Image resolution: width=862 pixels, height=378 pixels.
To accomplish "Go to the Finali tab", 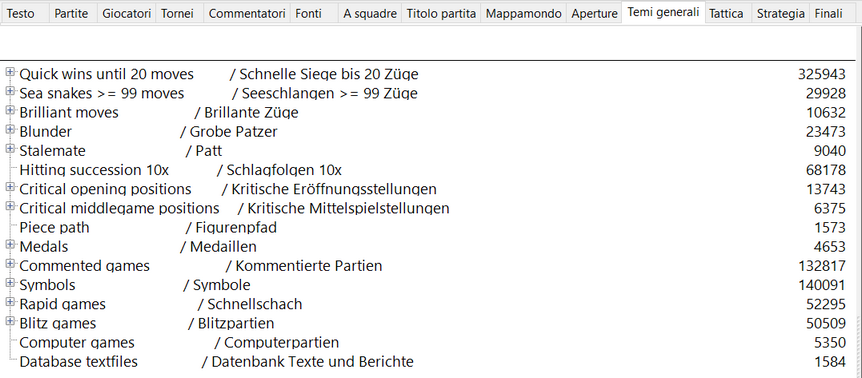I will (x=828, y=14).
